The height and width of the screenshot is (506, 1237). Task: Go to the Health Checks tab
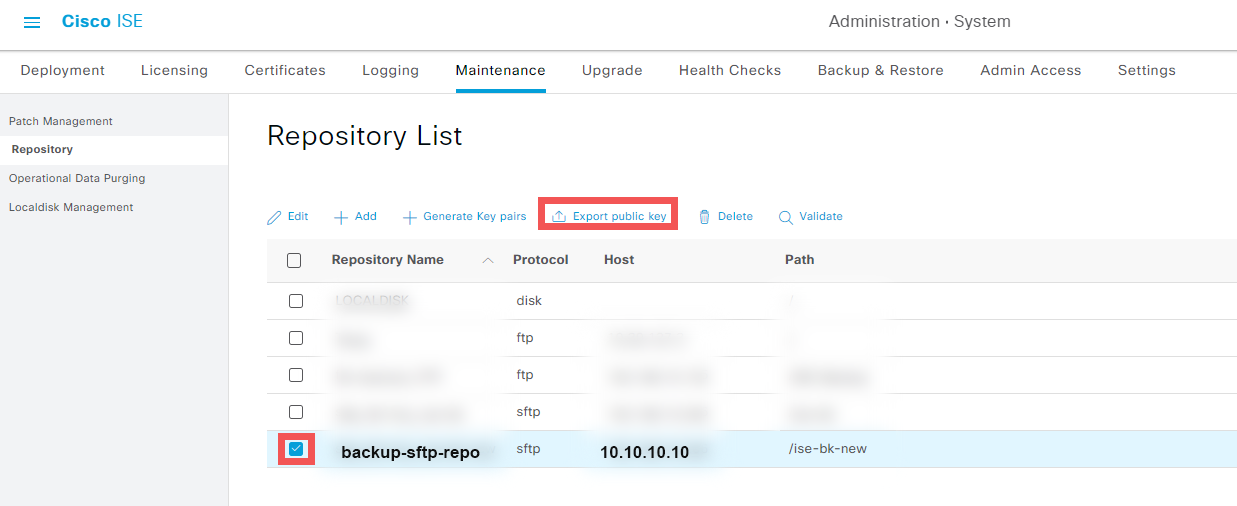[730, 70]
